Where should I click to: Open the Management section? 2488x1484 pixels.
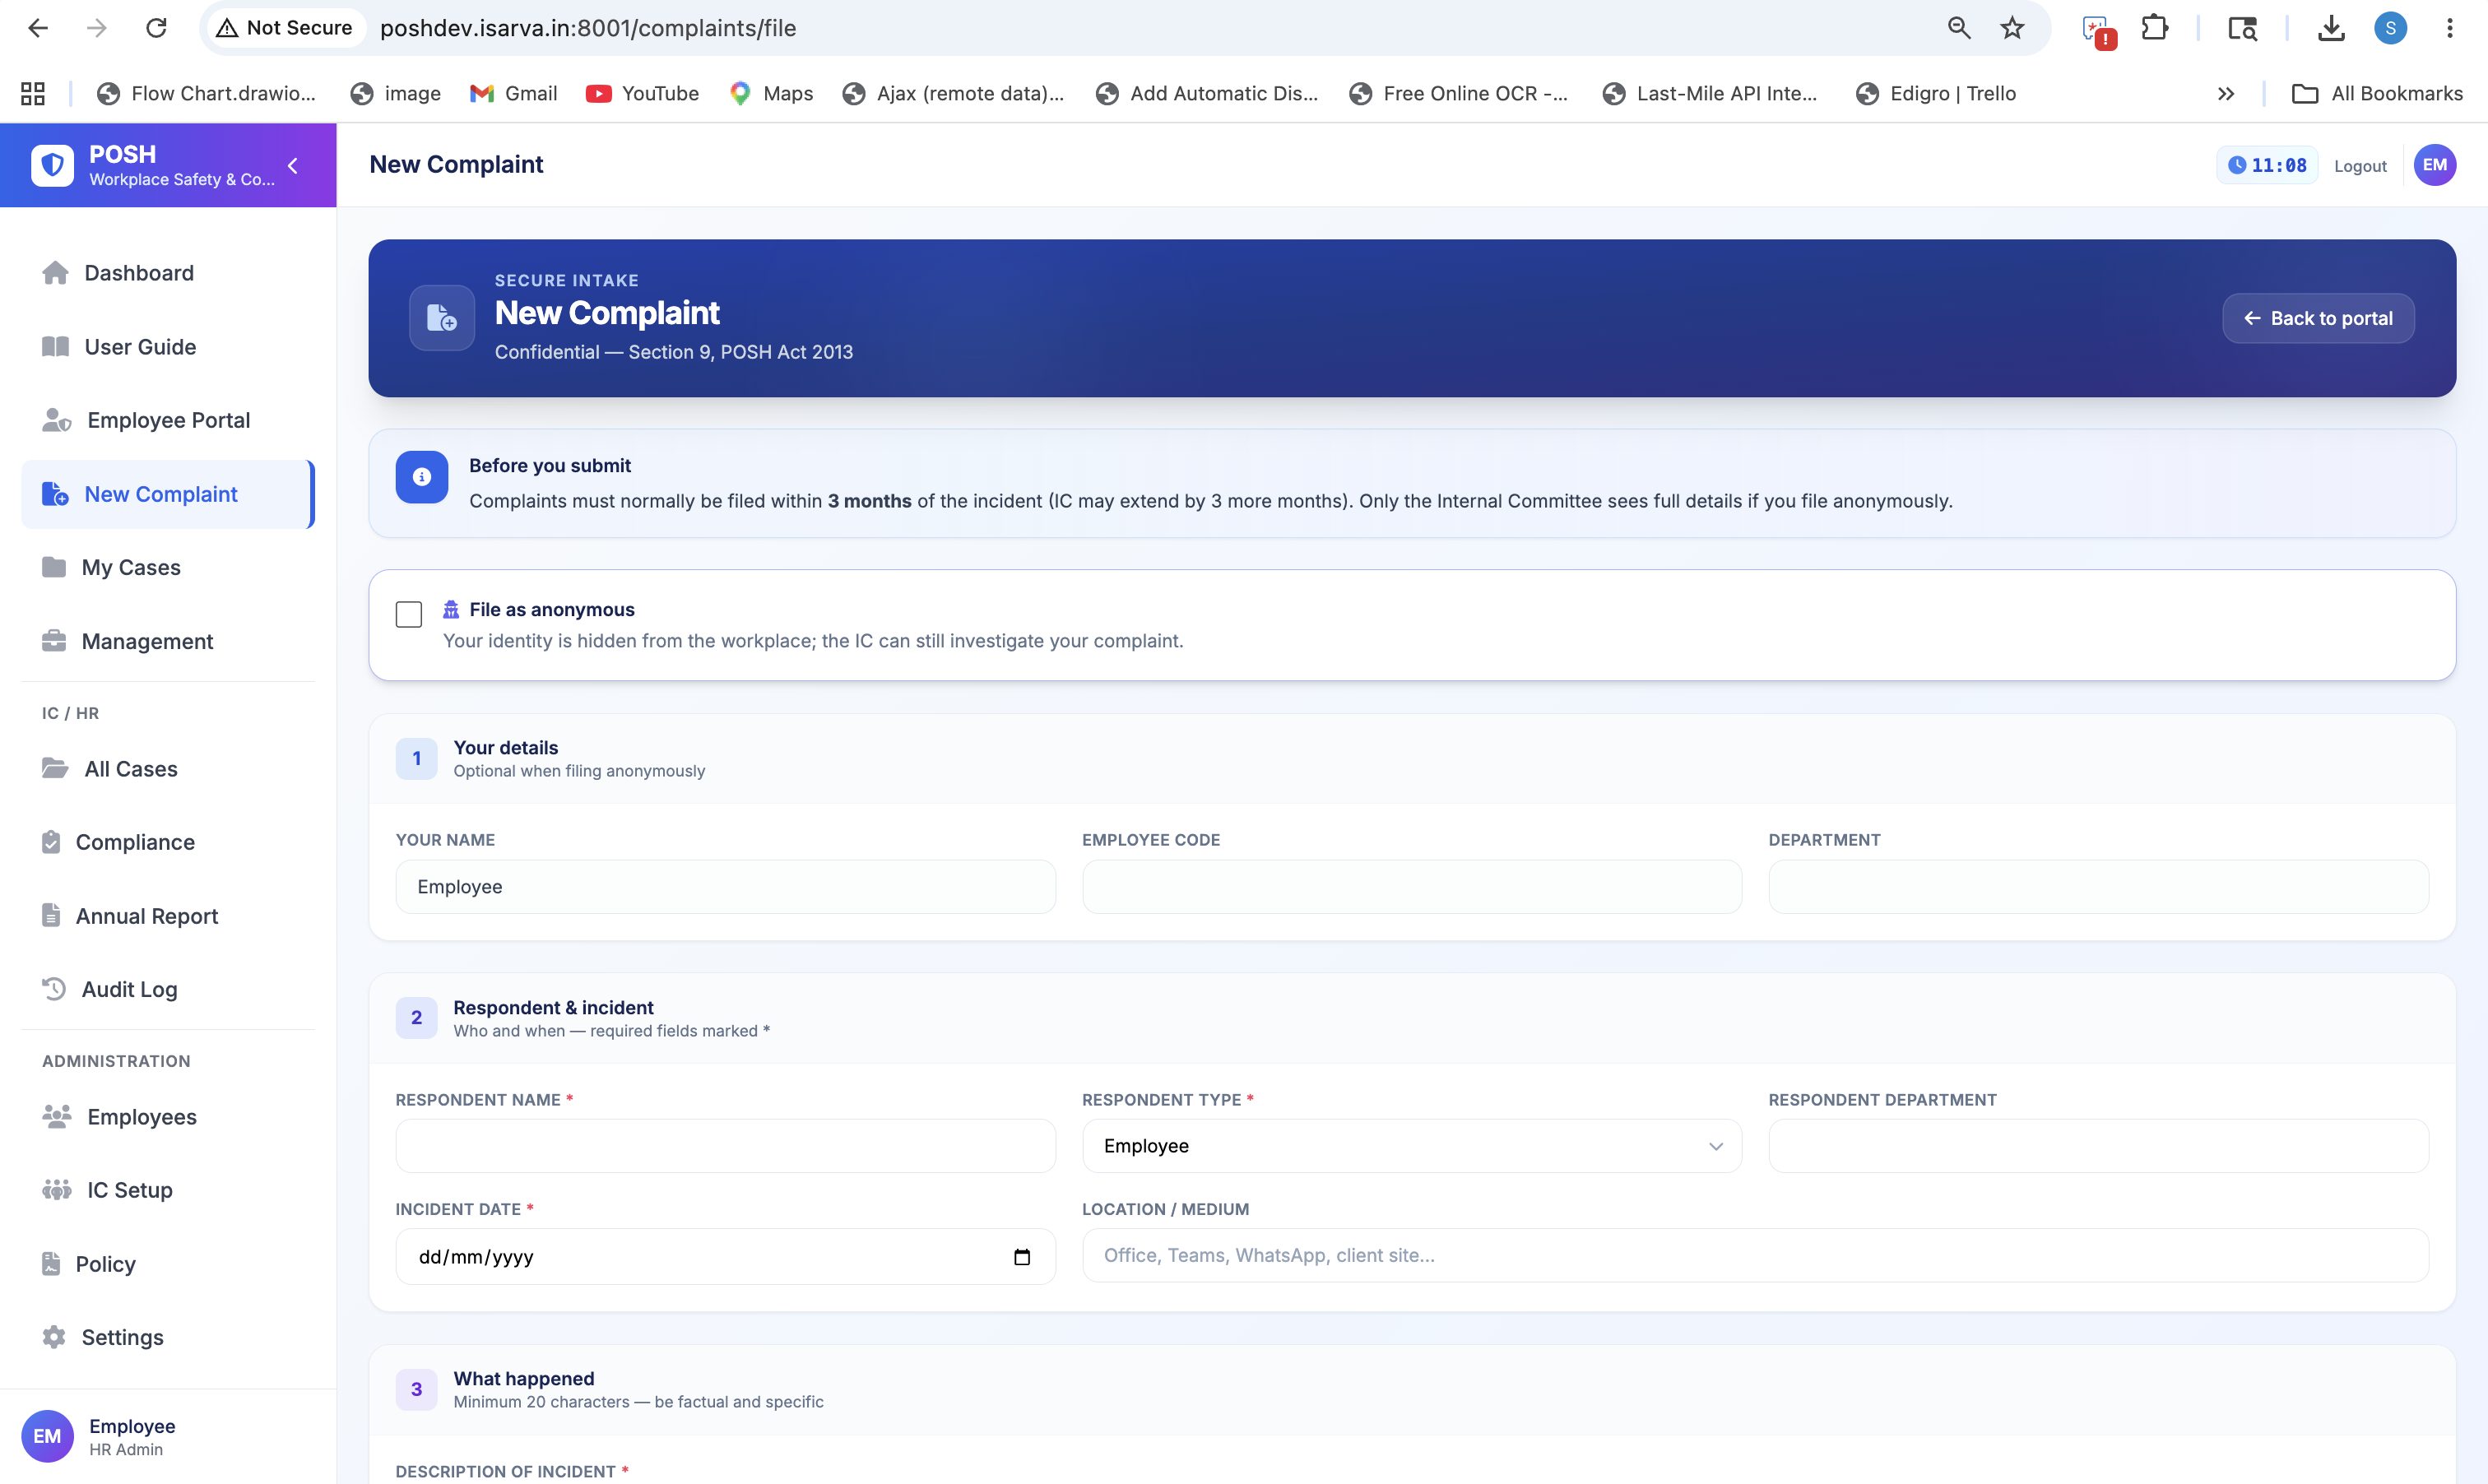168,641
